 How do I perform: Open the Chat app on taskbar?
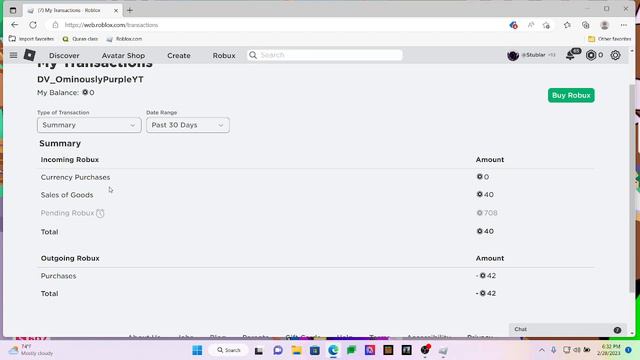pyautogui.click(x=278, y=350)
